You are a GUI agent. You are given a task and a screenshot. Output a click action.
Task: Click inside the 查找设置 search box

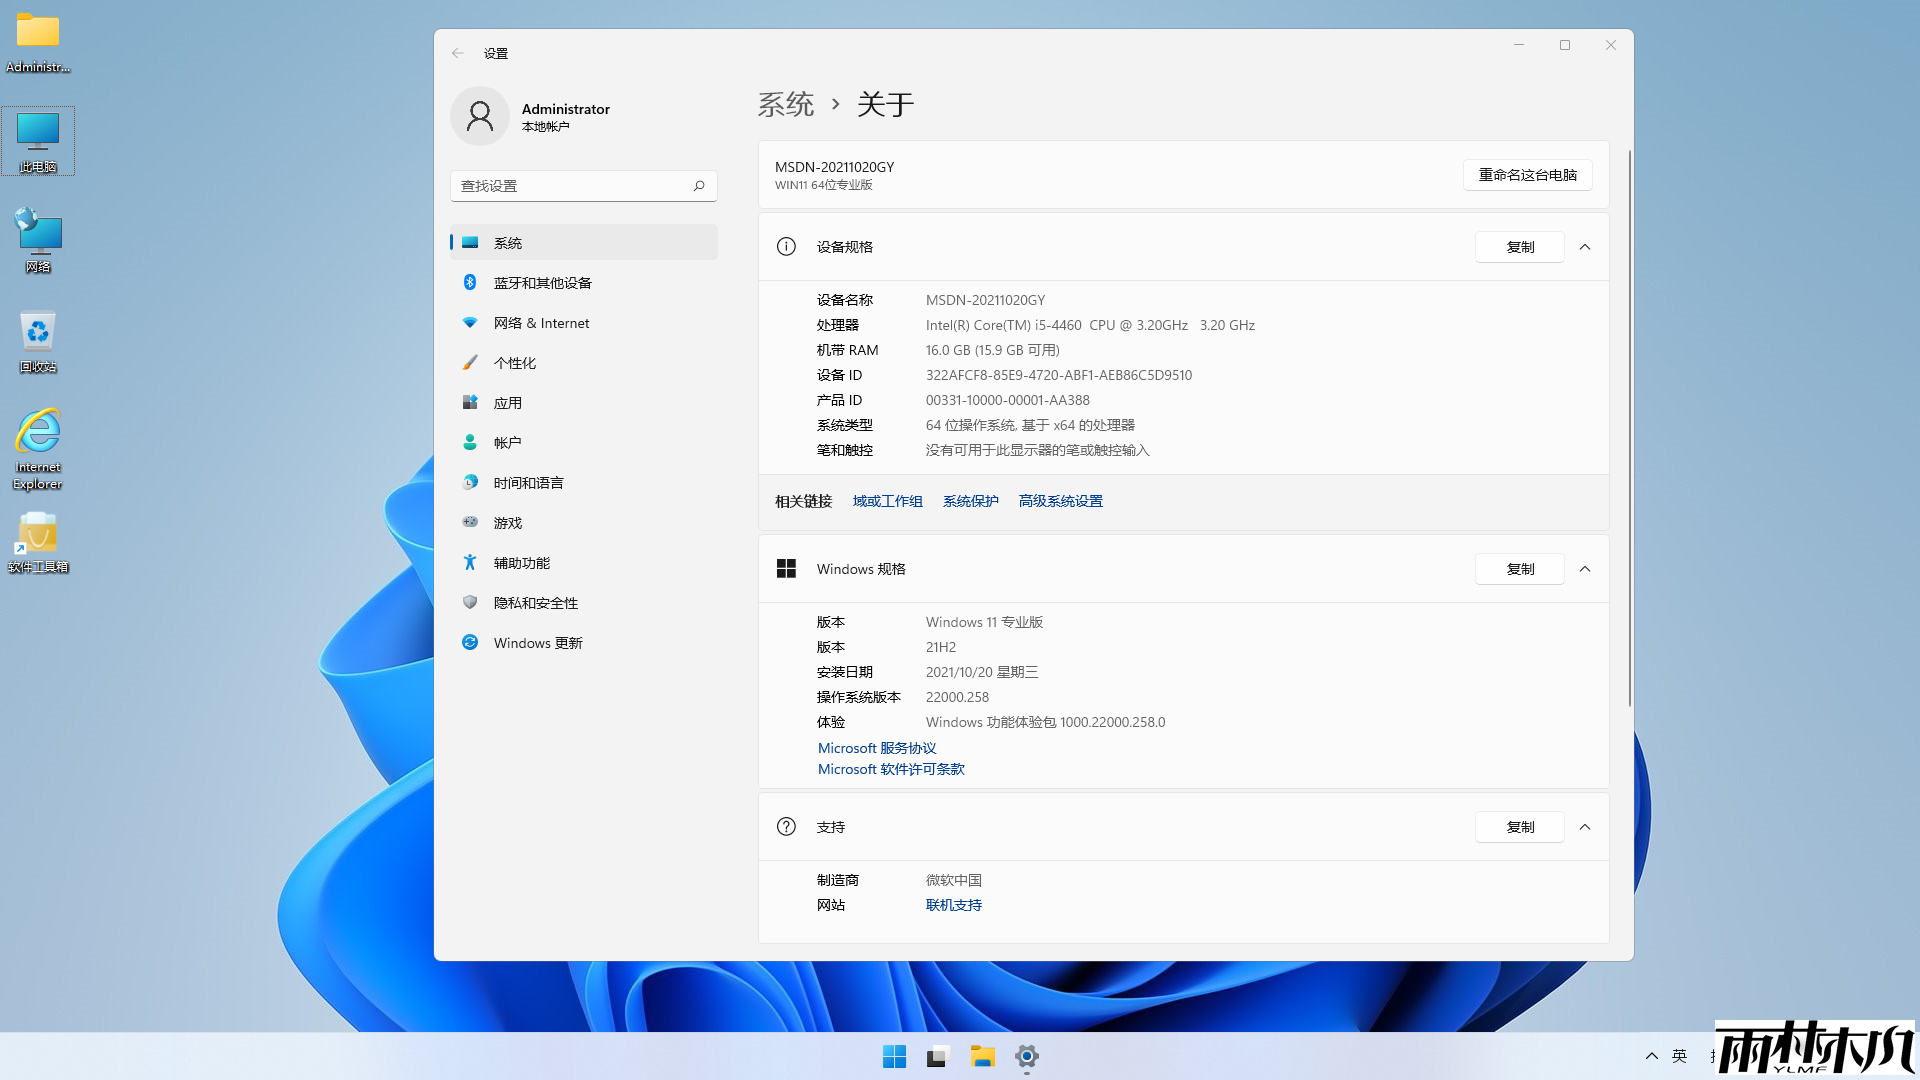[583, 185]
